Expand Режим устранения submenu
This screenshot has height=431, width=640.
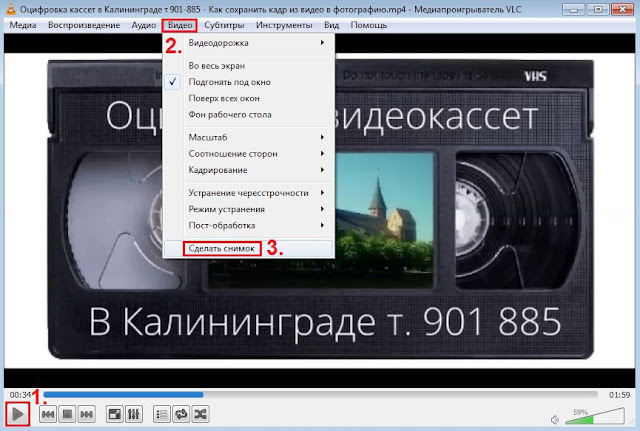[x=249, y=209]
